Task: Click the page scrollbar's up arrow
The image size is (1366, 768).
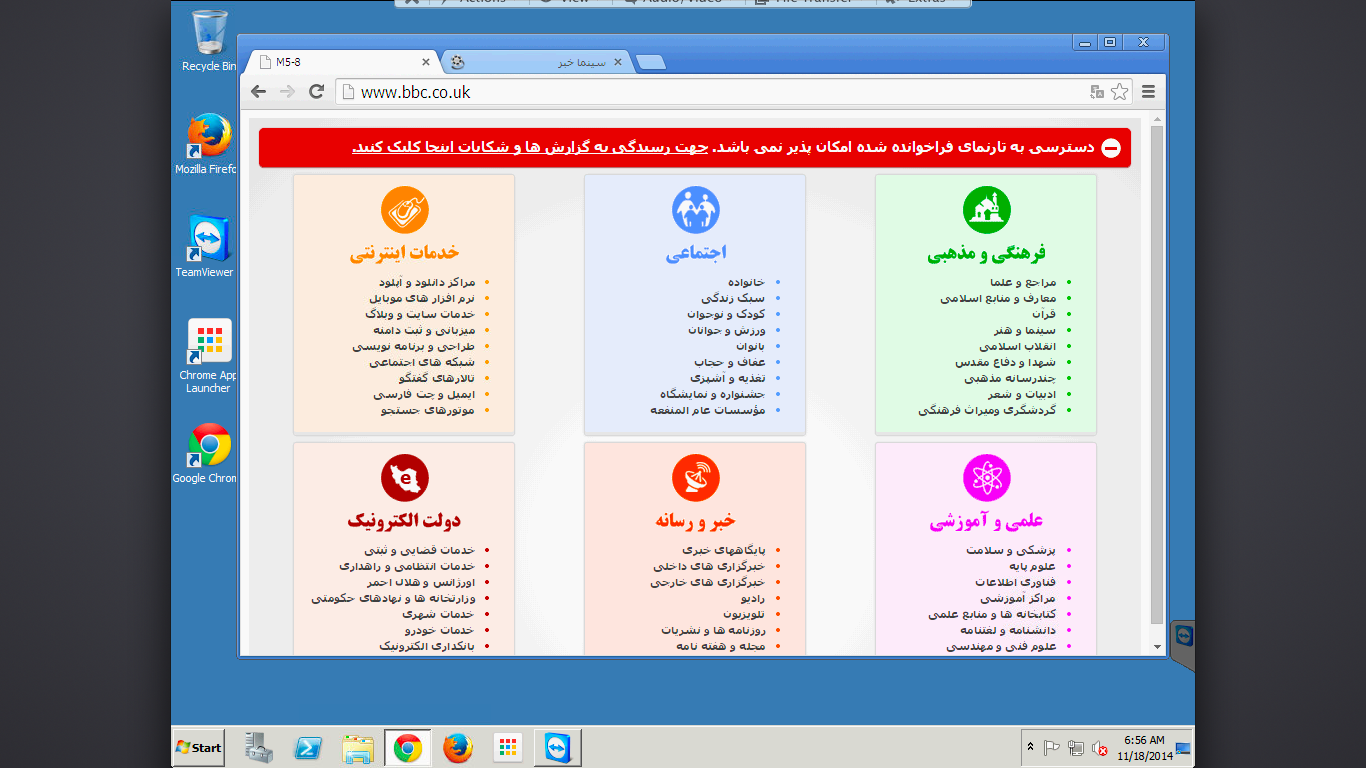Action: coord(1158,120)
